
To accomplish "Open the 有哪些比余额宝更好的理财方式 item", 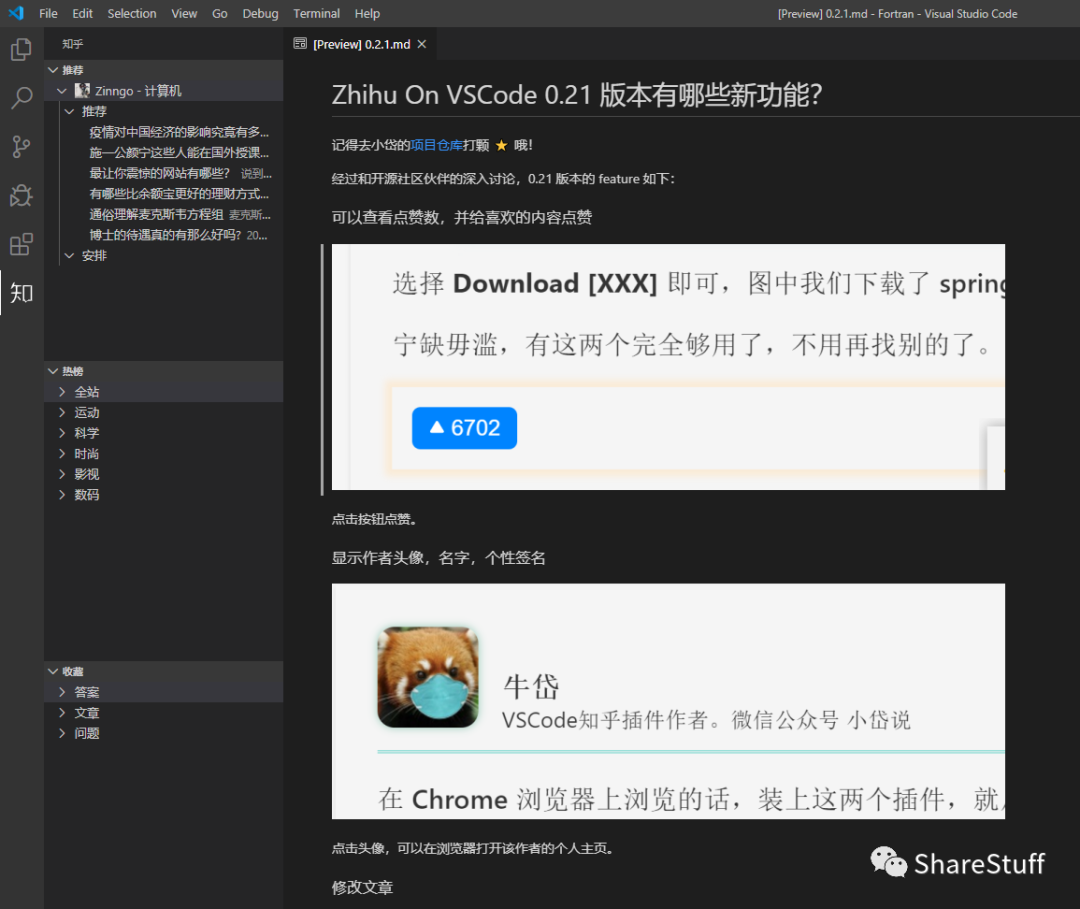I will 164,194.
